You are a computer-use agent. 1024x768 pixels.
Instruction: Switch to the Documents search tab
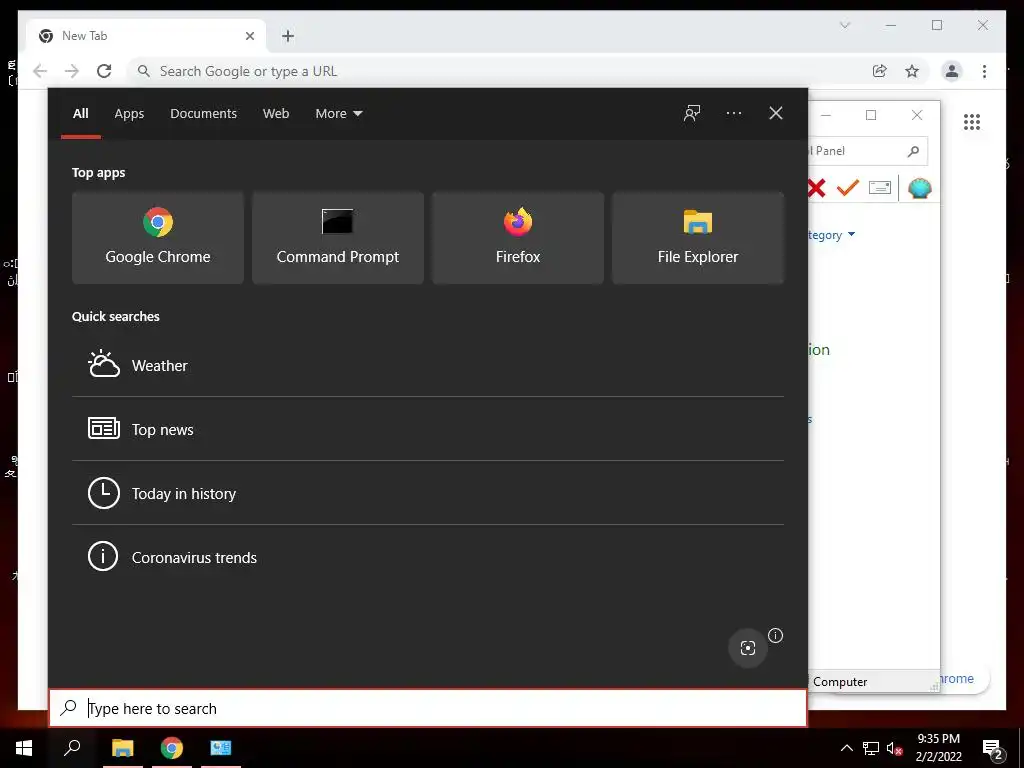[203, 114]
